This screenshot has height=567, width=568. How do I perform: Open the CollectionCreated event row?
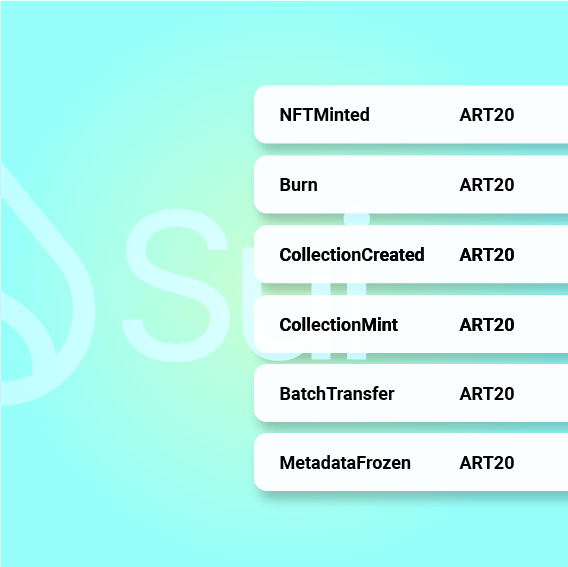(411, 254)
